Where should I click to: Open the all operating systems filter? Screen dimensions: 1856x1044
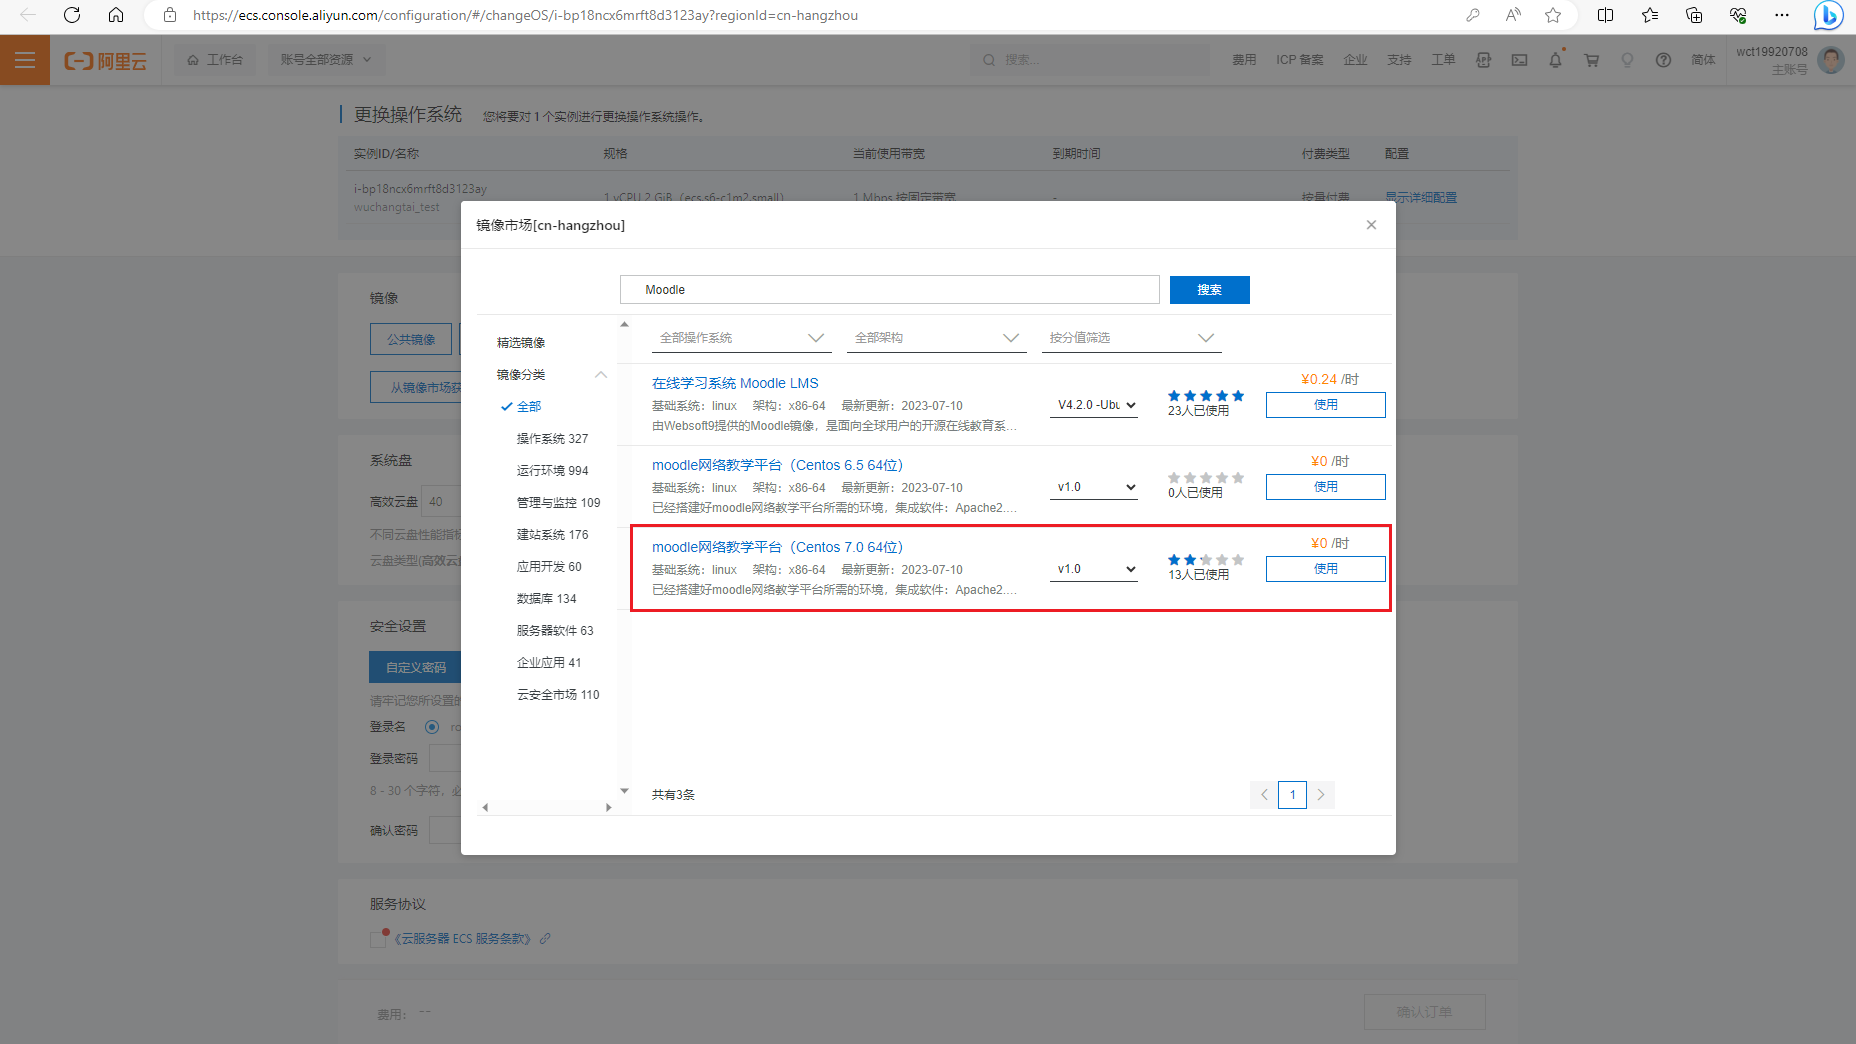pyautogui.click(x=741, y=338)
